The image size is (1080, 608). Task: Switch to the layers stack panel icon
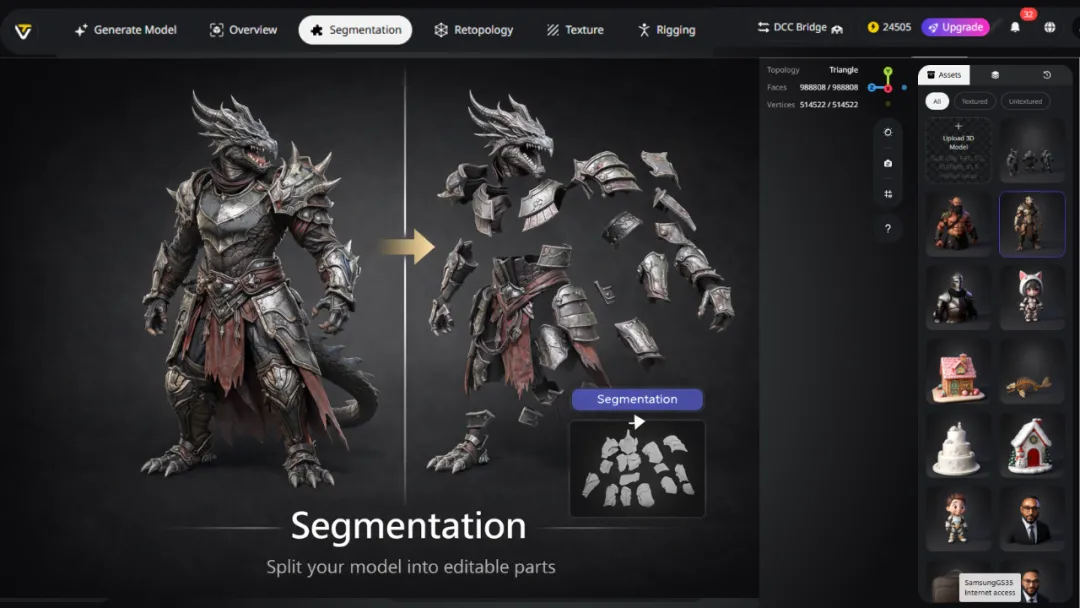coord(995,74)
